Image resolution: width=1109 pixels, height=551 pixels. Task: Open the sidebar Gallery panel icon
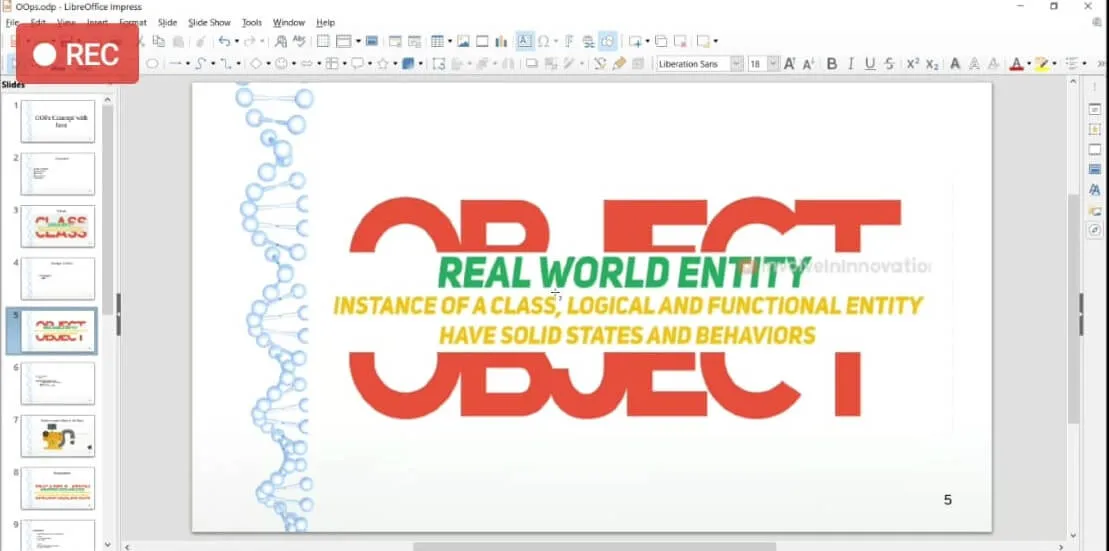(1094, 210)
